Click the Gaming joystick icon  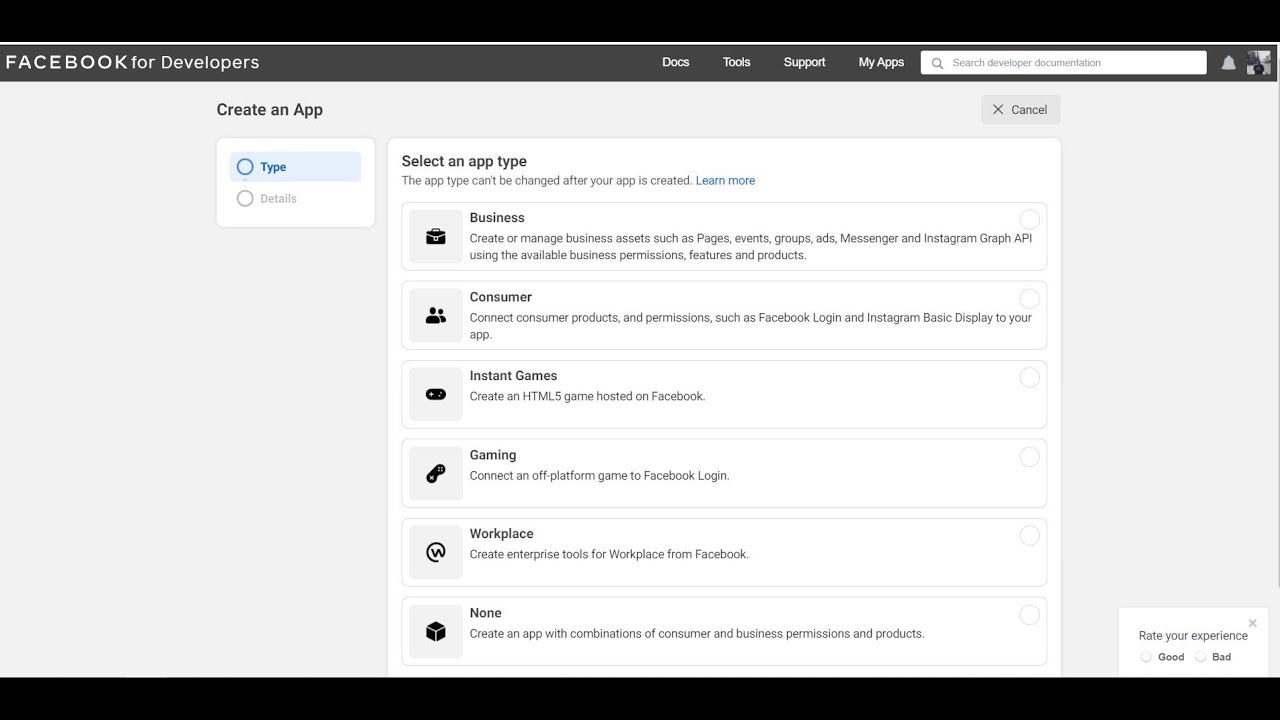[436, 474]
